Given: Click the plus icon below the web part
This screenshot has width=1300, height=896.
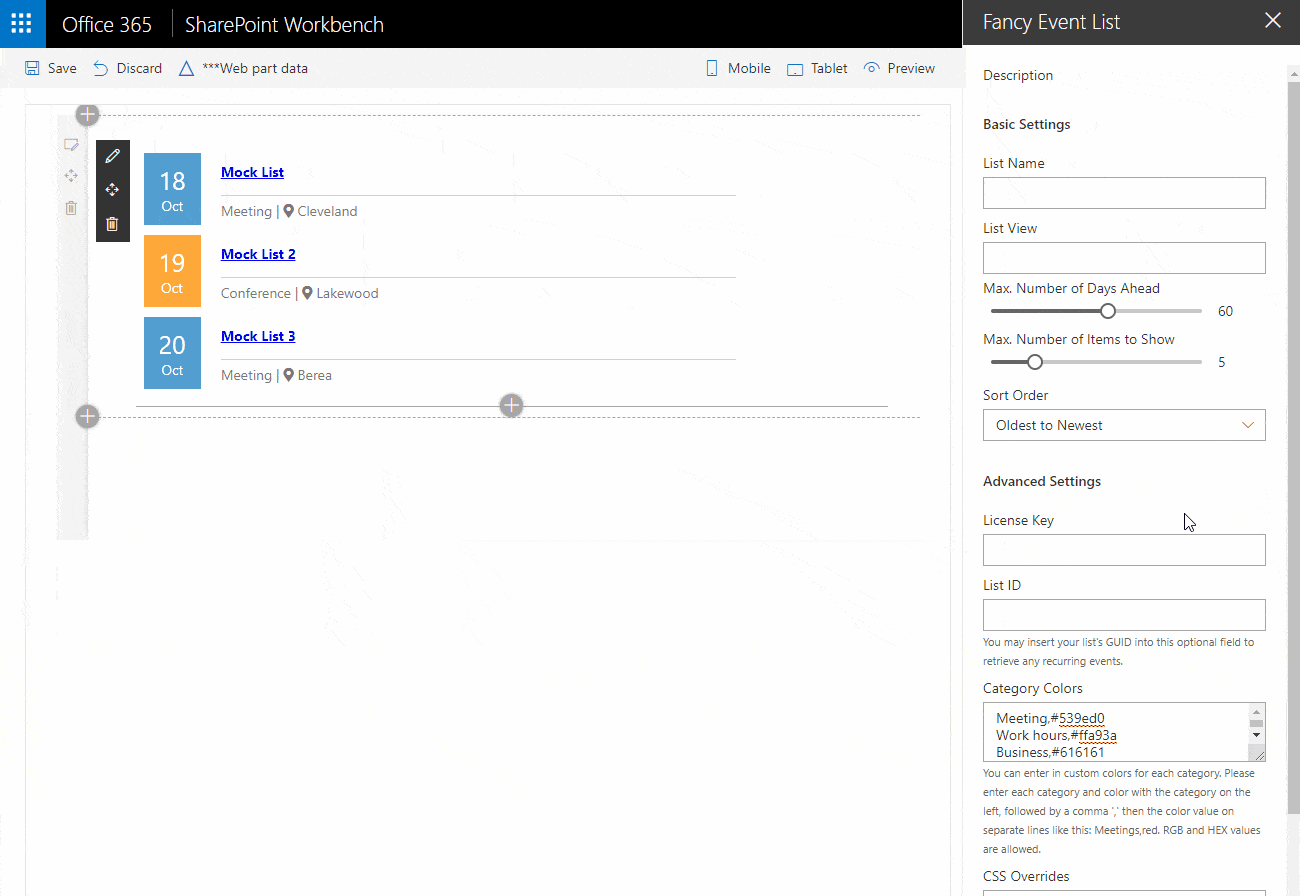Looking at the screenshot, I should 511,405.
